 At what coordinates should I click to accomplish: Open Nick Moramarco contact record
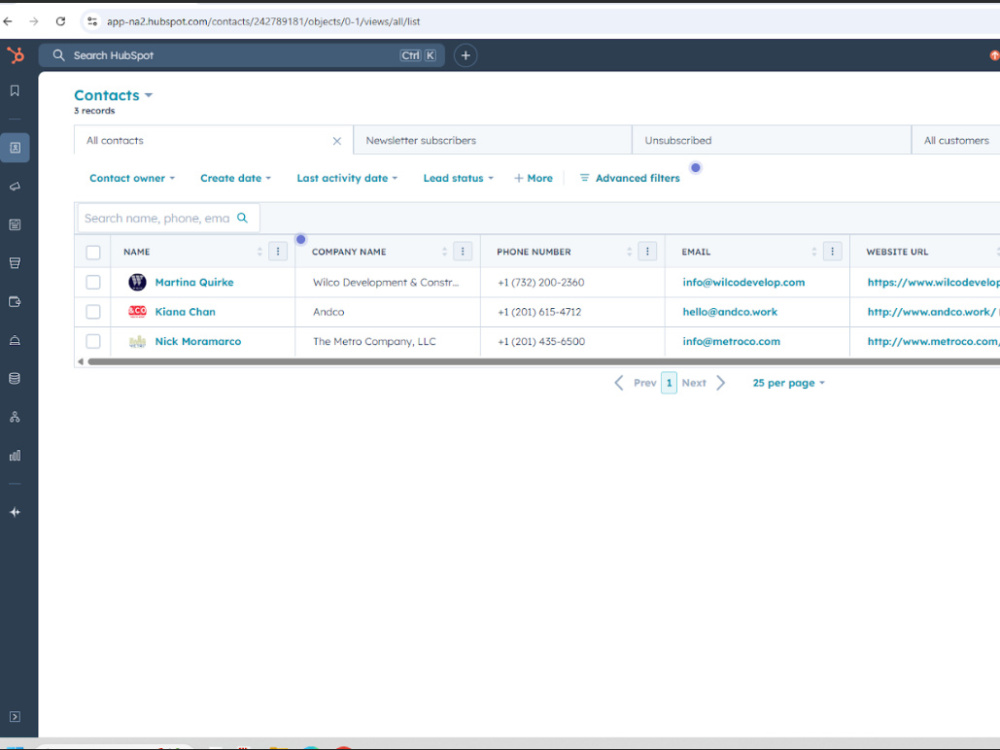tap(198, 341)
